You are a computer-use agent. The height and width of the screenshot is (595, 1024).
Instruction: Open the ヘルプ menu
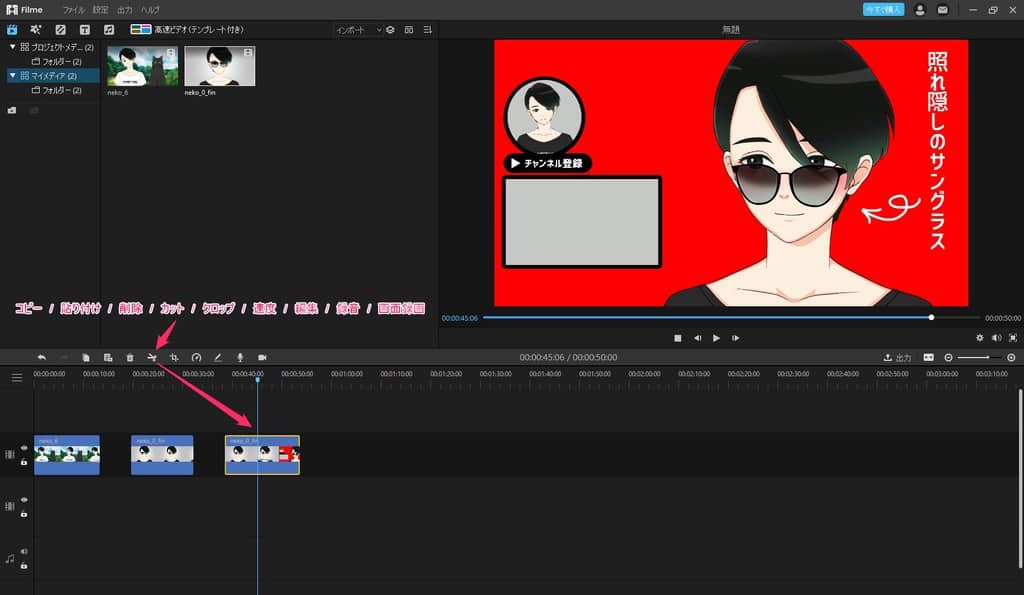pyautogui.click(x=150, y=10)
